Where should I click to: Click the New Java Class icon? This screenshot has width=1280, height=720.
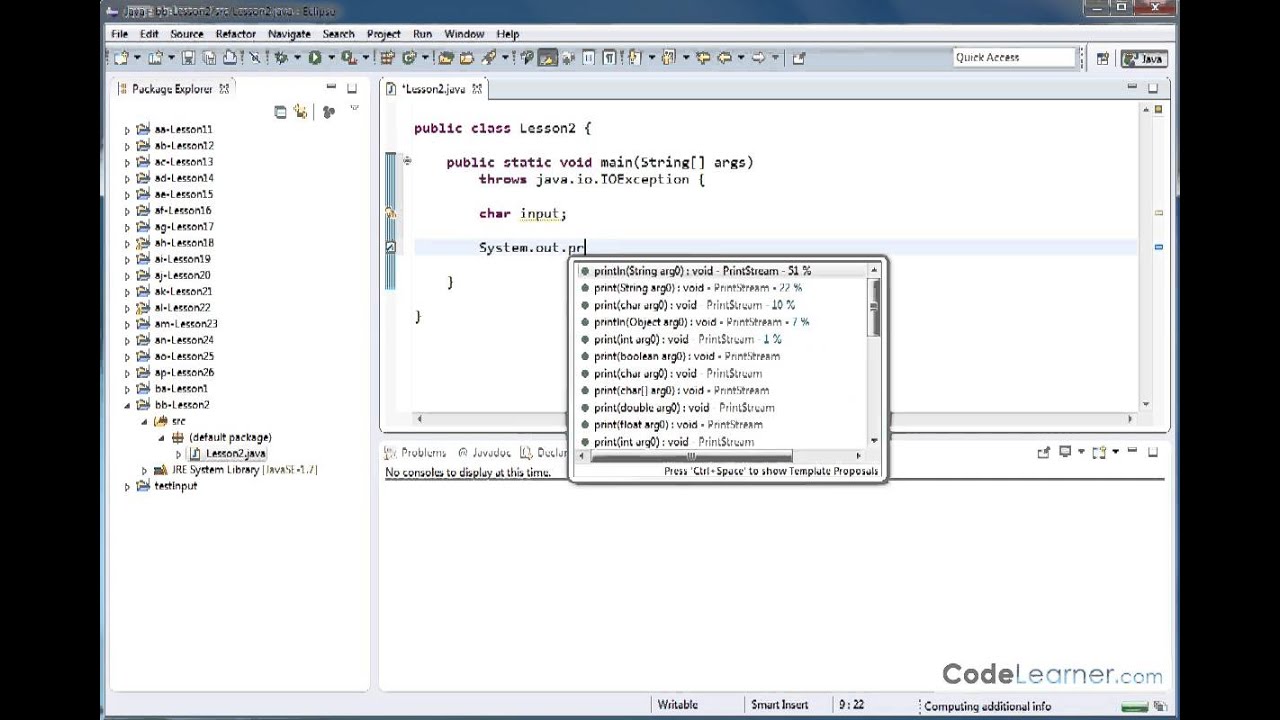(x=408, y=58)
